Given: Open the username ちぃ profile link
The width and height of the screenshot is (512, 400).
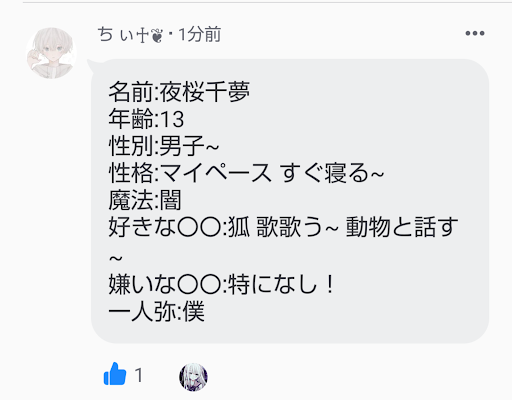Looking at the screenshot, I should [x=130, y=34].
